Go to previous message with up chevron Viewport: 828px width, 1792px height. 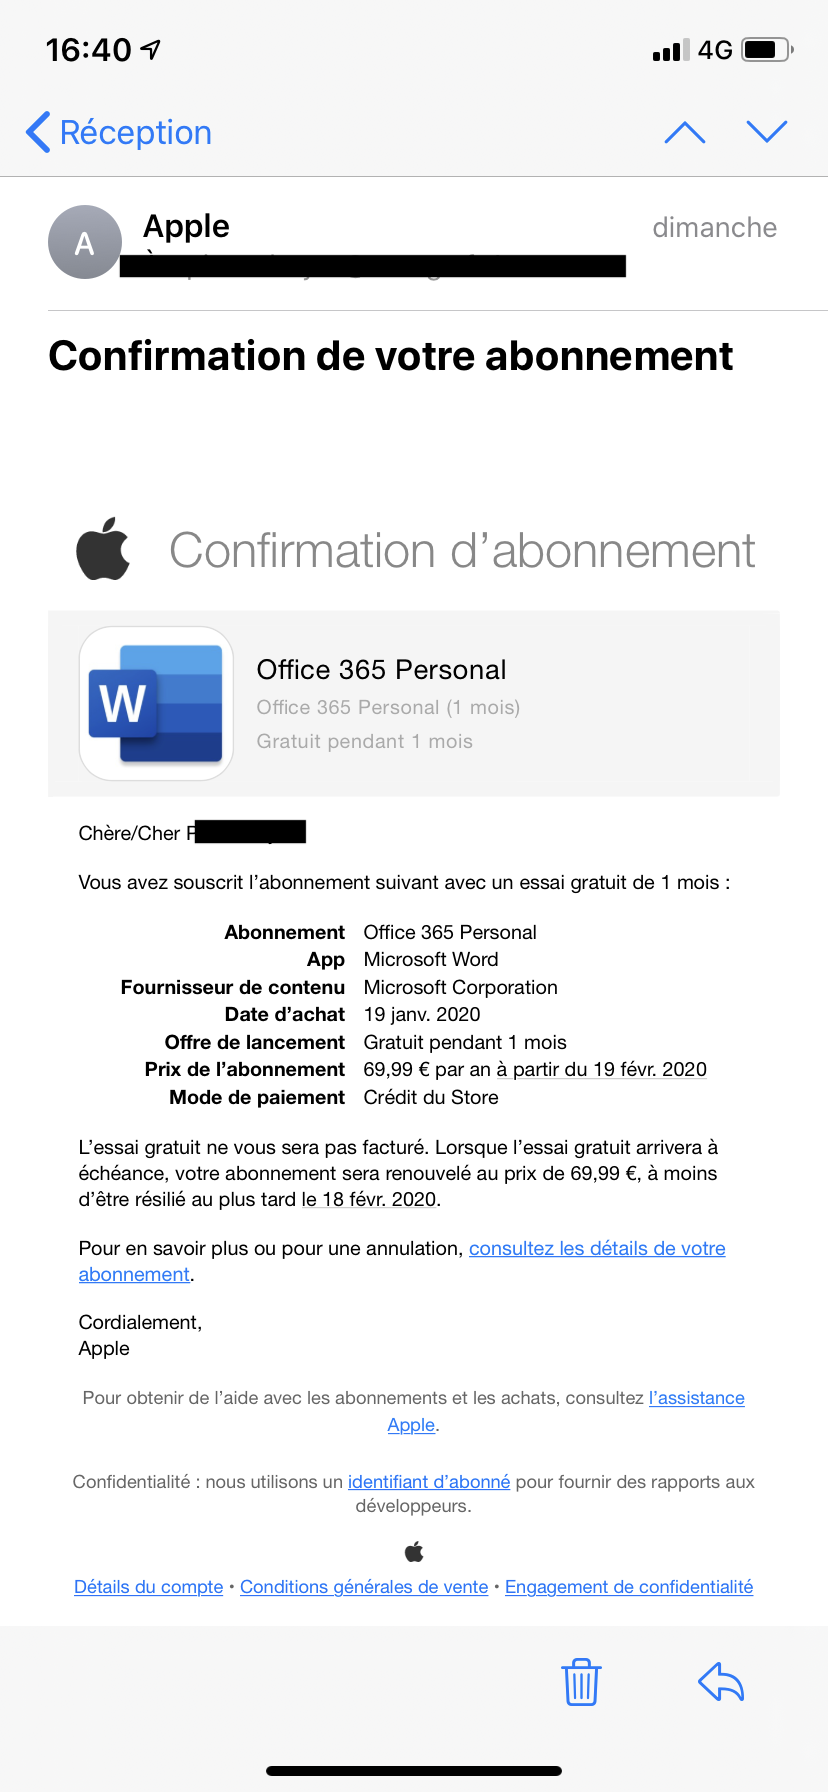(x=685, y=132)
